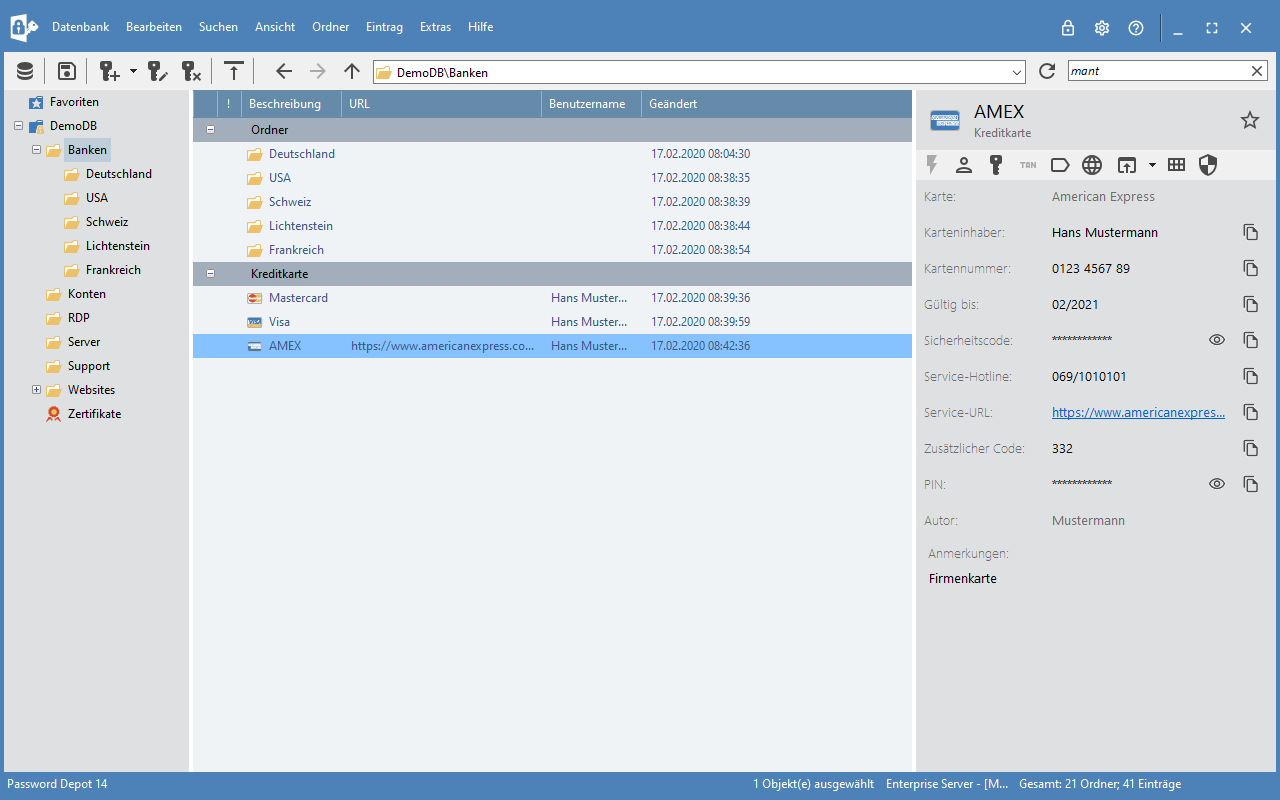Image resolution: width=1280 pixels, height=800 pixels.
Task: Collapse the DemoDB tree node
Action: click(x=18, y=126)
